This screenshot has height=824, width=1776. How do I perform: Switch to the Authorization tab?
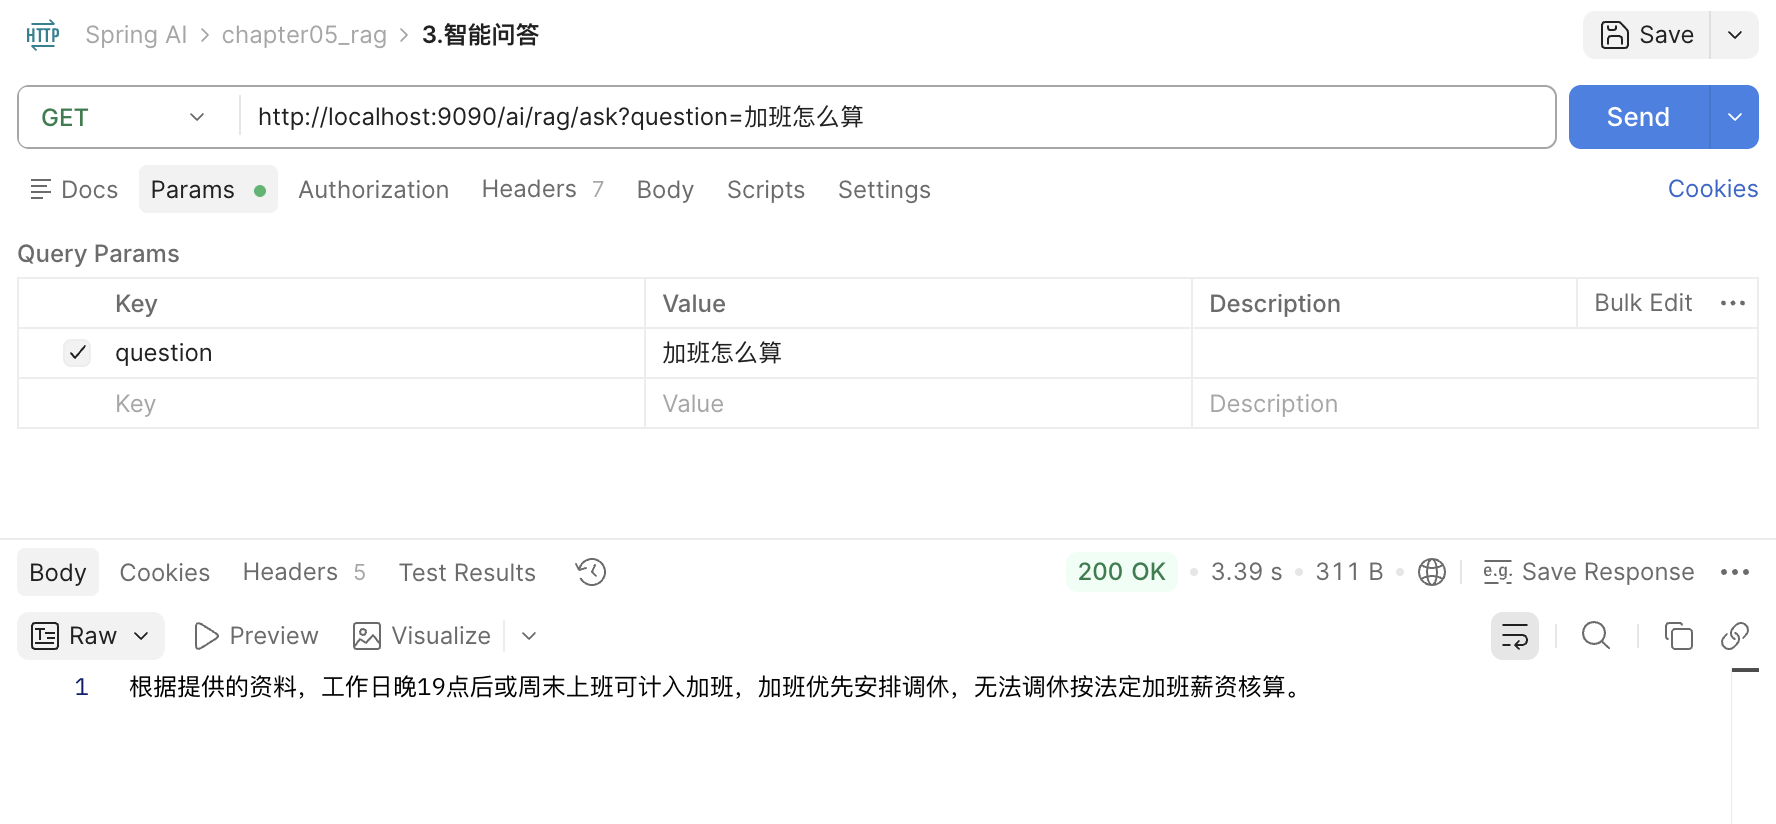373,189
